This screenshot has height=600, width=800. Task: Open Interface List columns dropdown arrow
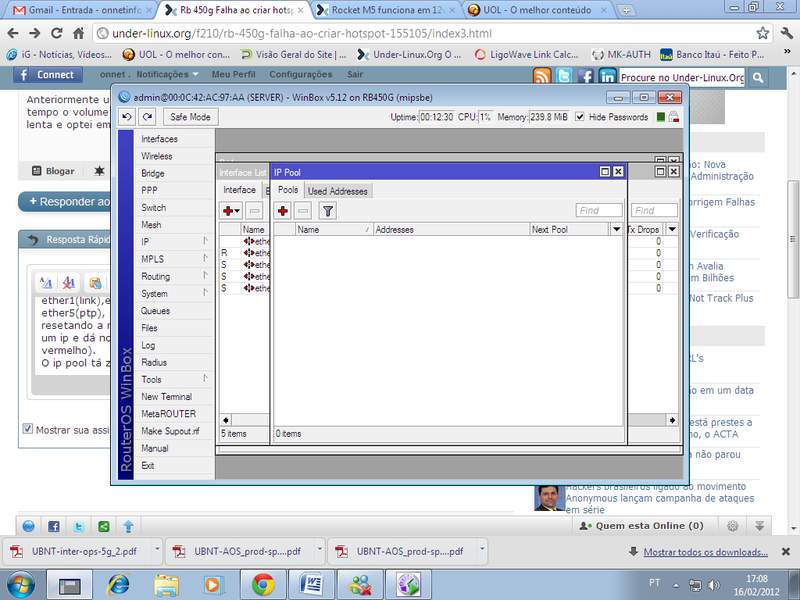(672, 229)
